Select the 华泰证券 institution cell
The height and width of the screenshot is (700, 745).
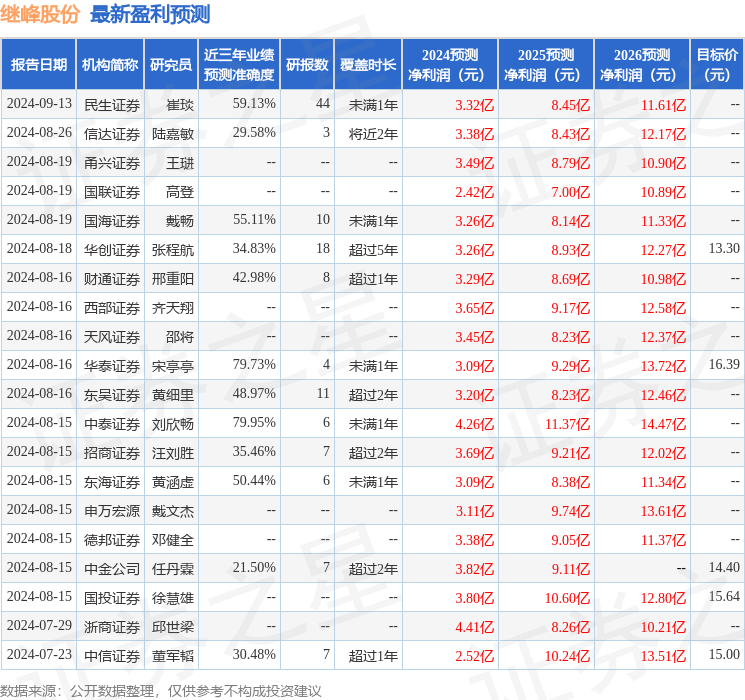112,365
